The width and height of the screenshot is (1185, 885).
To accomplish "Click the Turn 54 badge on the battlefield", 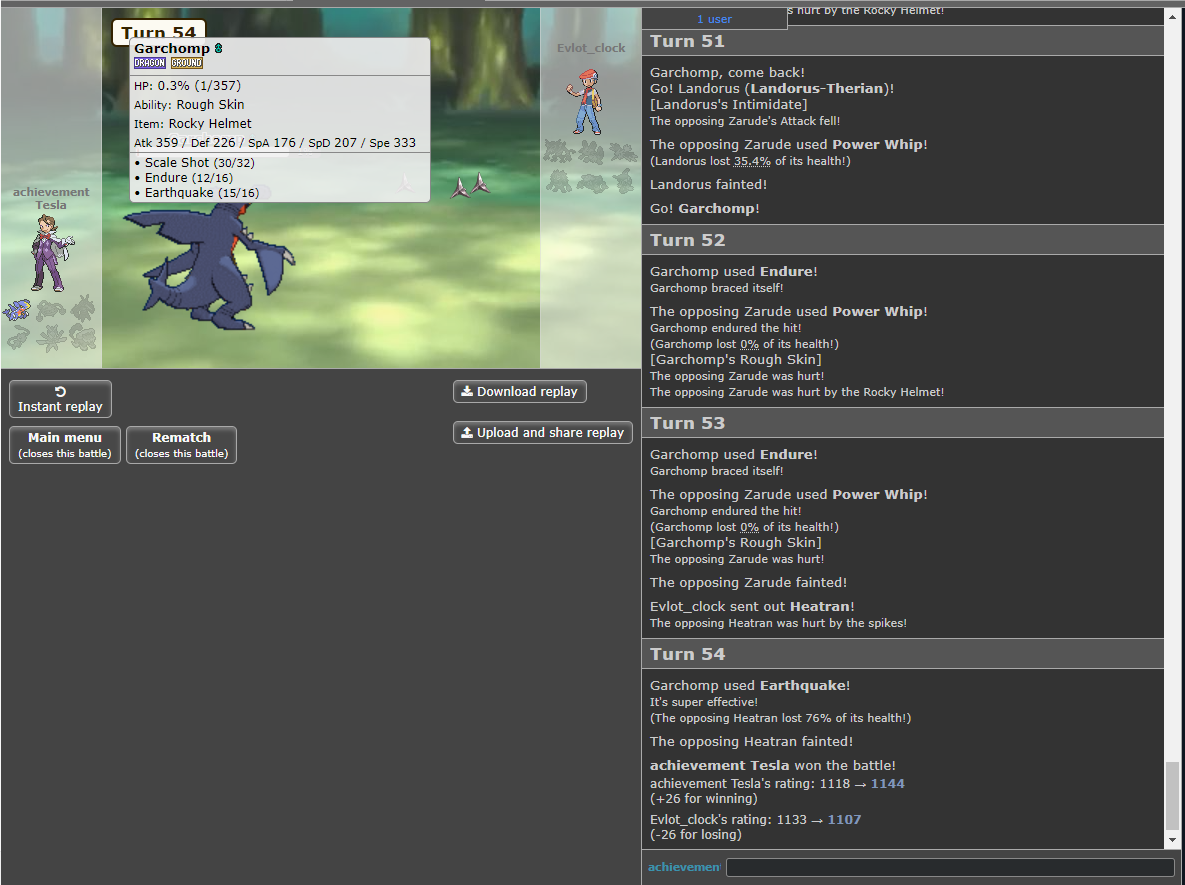I will point(159,30).
